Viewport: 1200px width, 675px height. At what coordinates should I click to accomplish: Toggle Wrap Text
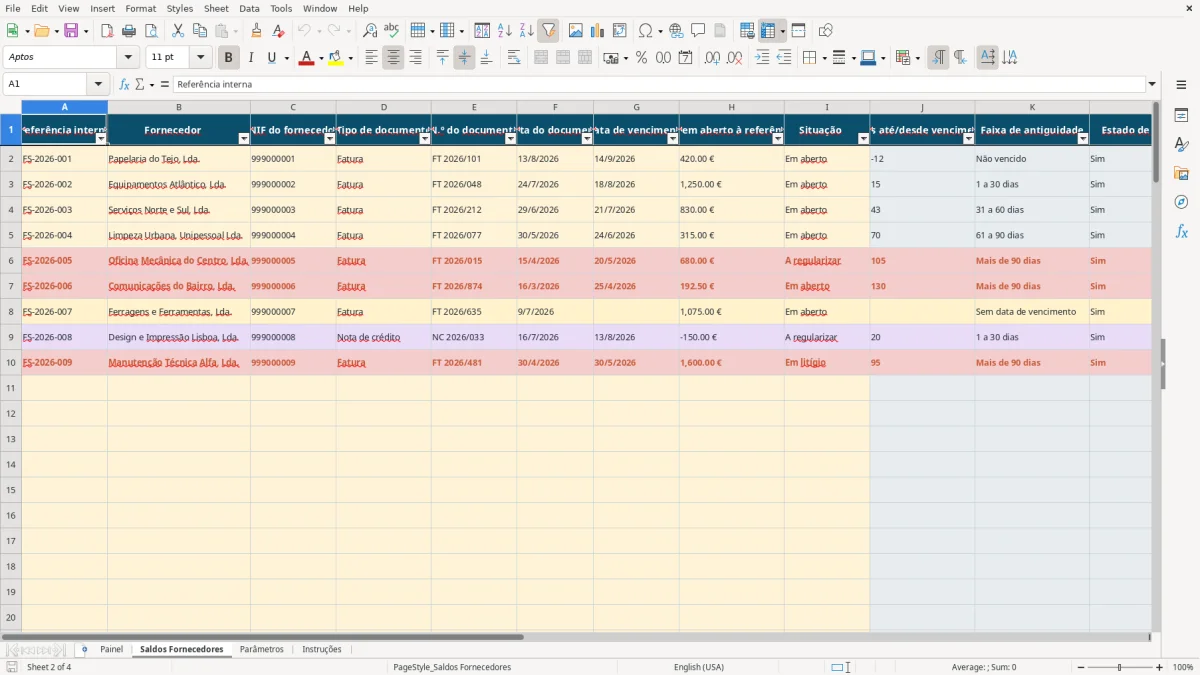click(x=514, y=58)
